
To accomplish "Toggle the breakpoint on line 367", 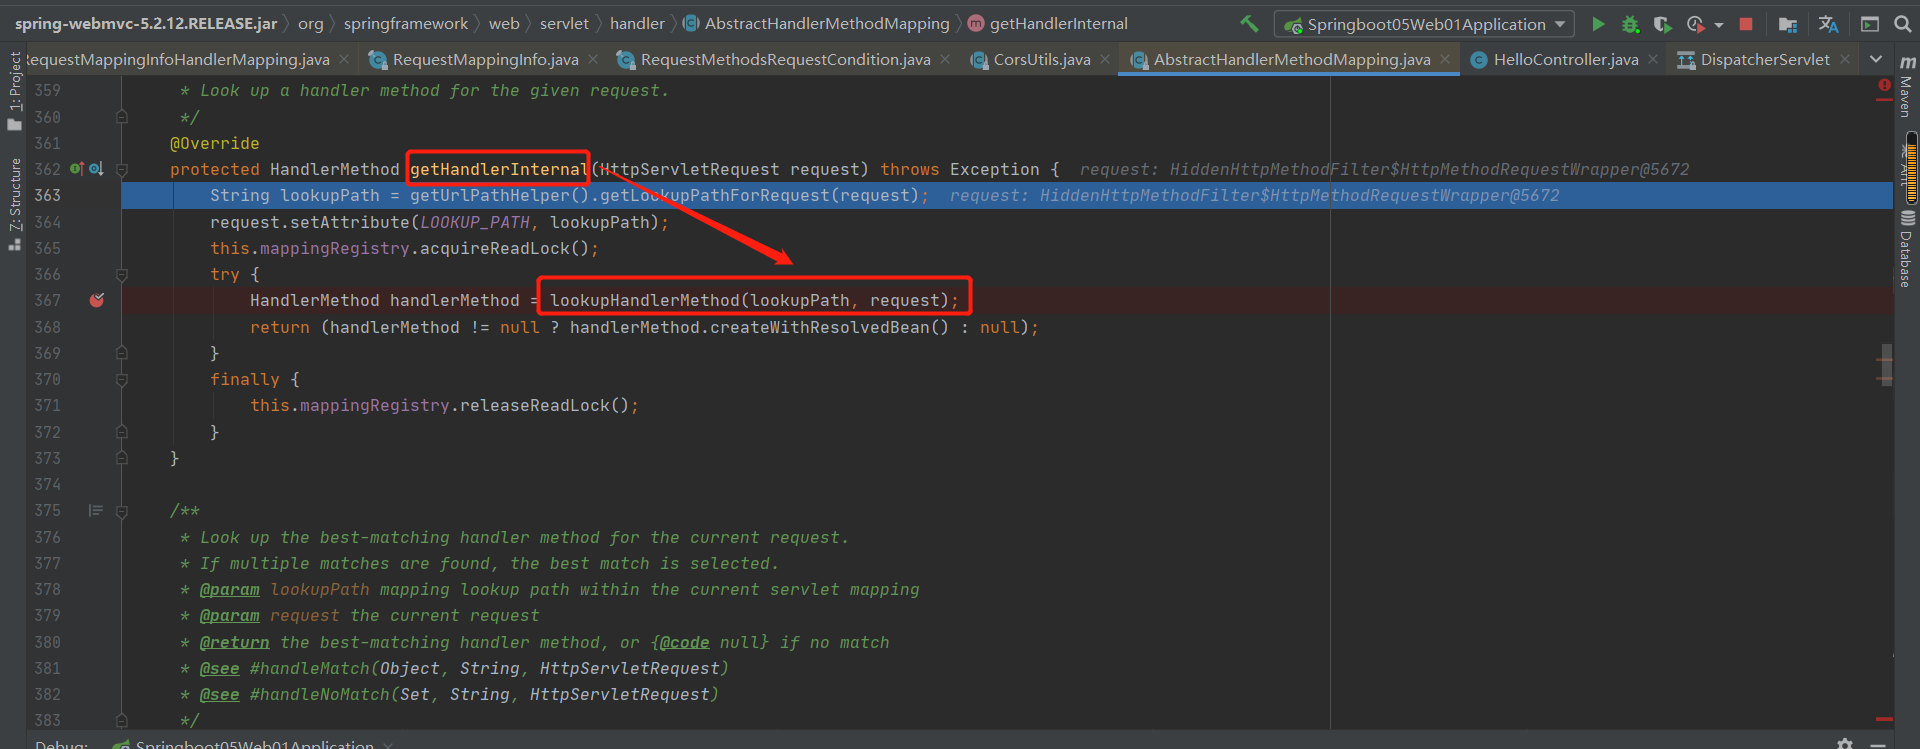I will [x=97, y=300].
